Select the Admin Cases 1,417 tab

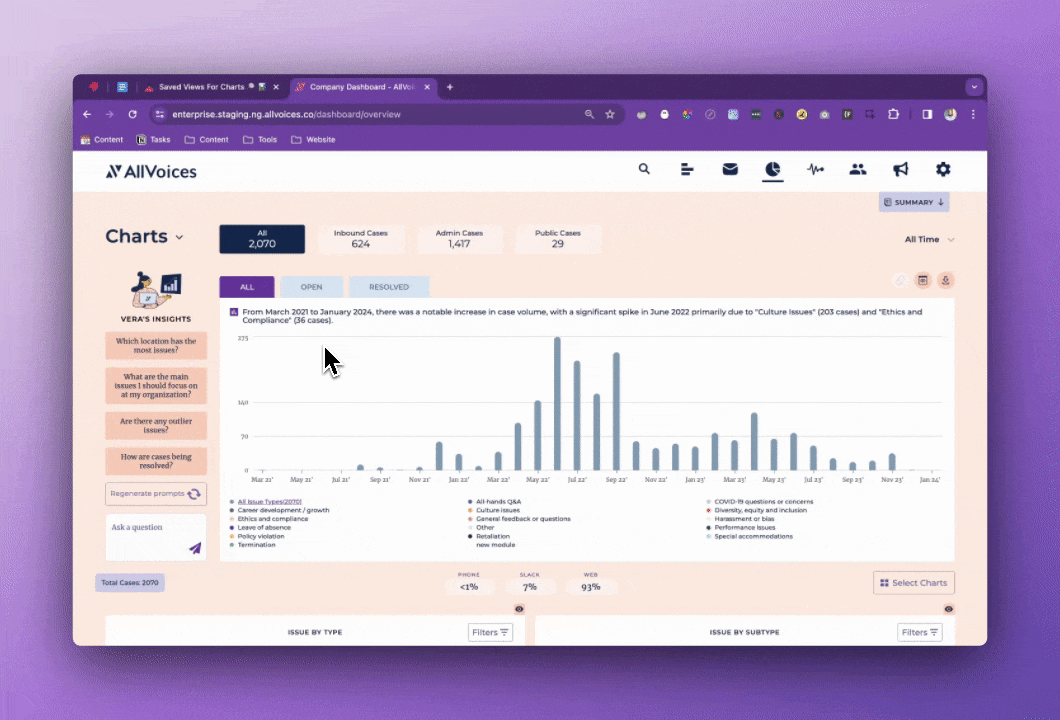pos(459,239)
